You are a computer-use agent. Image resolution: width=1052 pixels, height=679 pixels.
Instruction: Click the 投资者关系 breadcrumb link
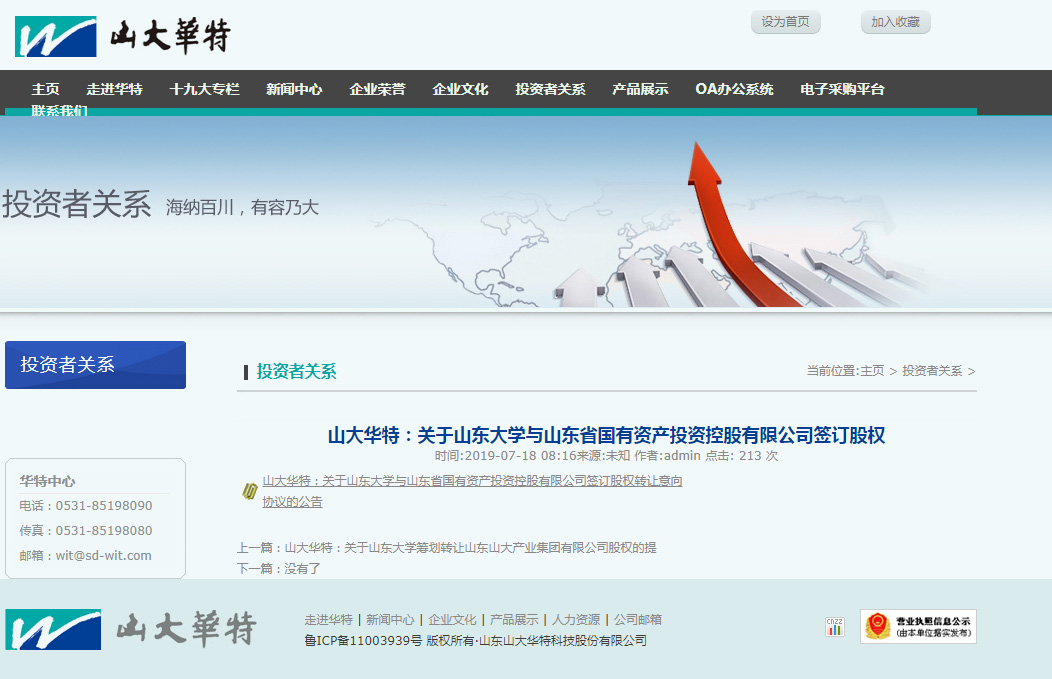pyautogui.click(x=932, y=371)
